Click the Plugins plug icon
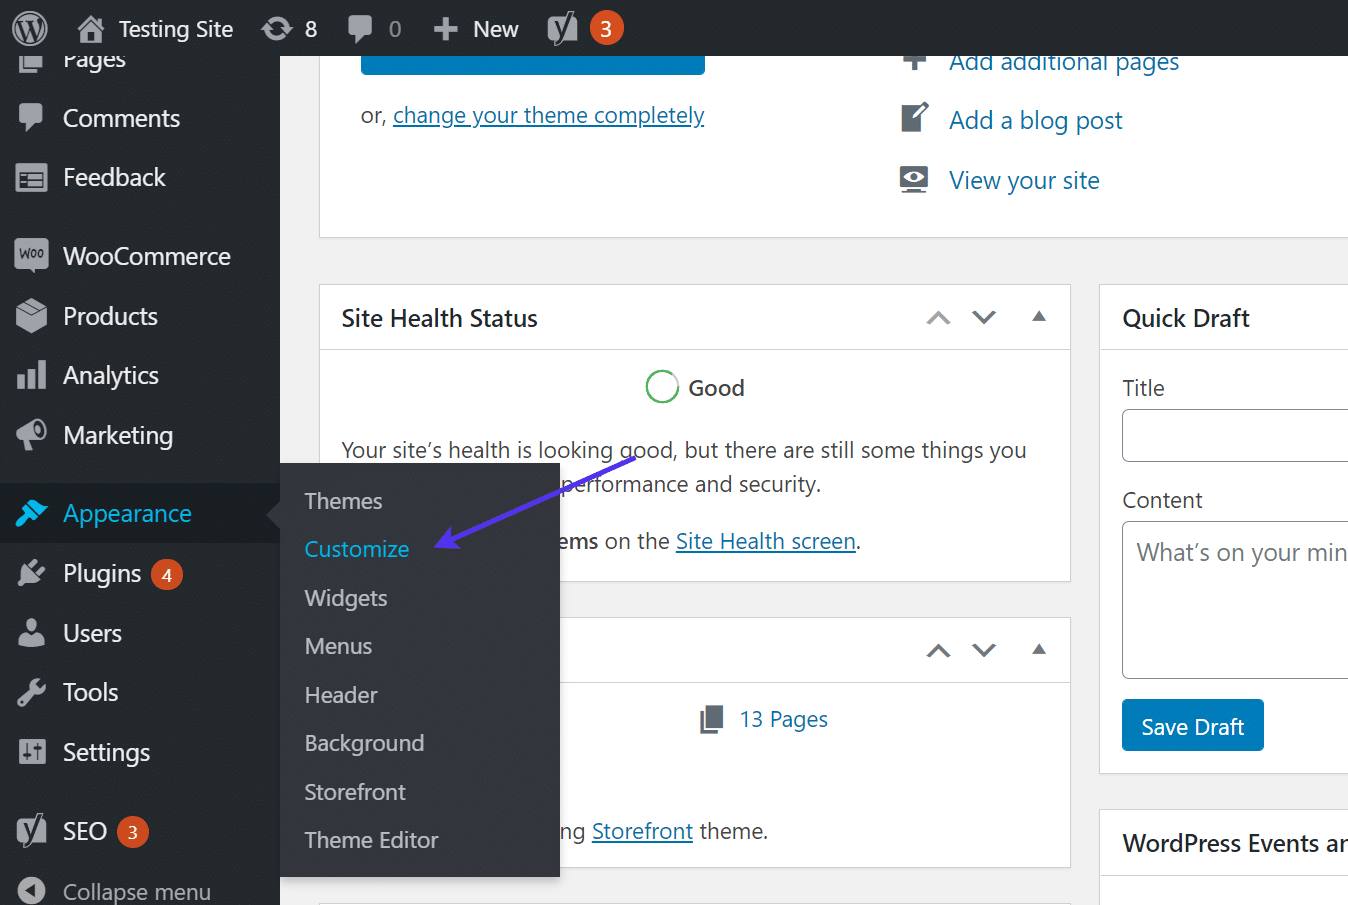This screenshot has width=1348, height=905. pyautogui.click(x=32, y=573)
